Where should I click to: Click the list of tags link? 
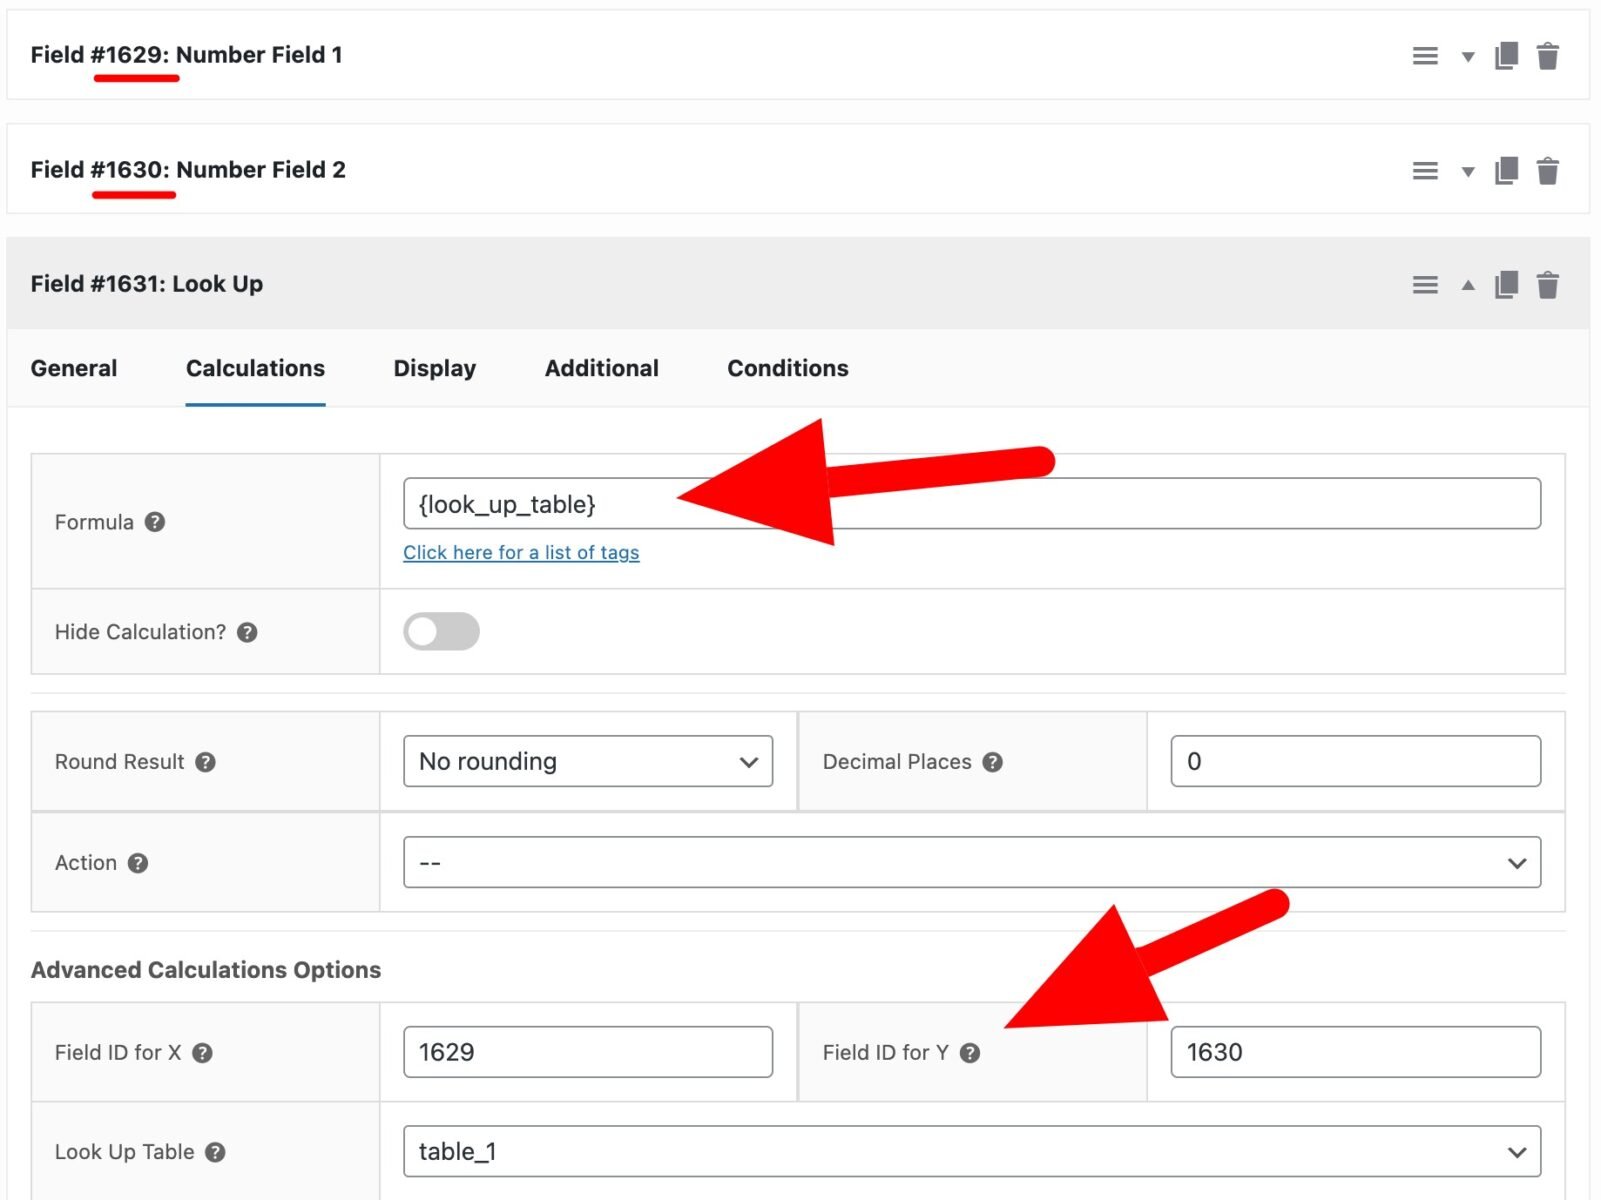click(520, 552)
